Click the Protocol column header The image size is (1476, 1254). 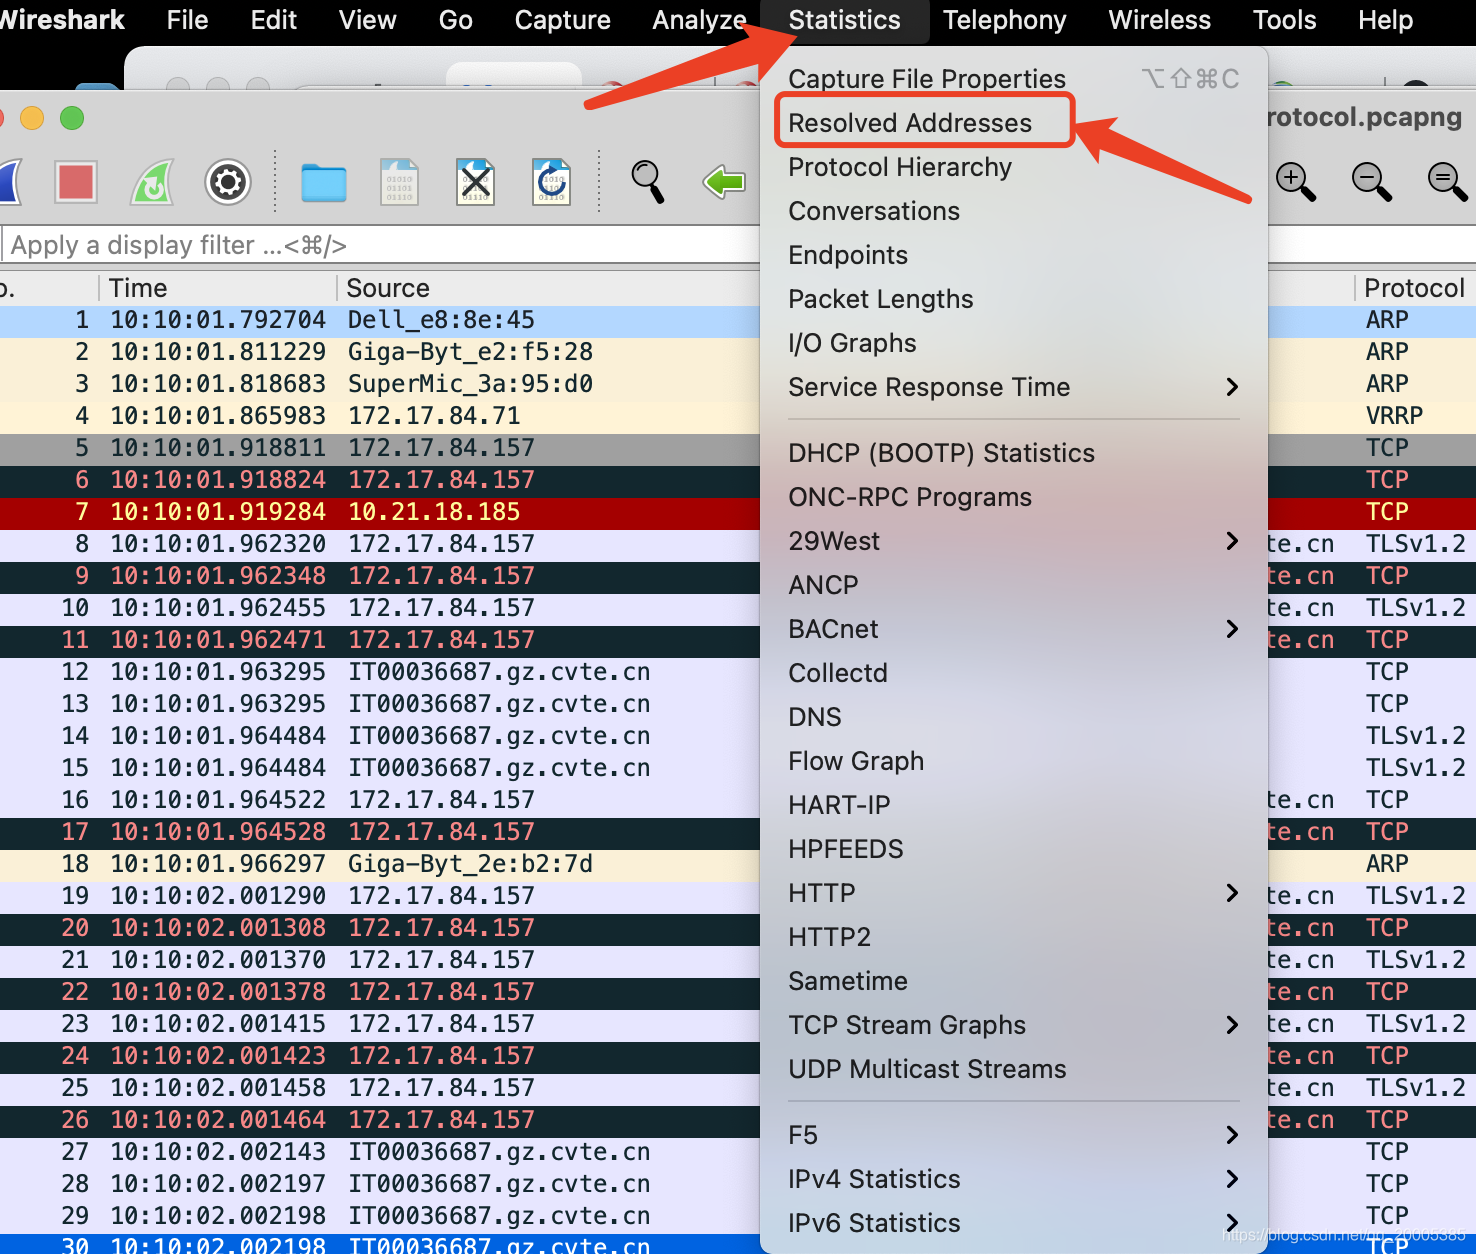(x=1416, y=288)
